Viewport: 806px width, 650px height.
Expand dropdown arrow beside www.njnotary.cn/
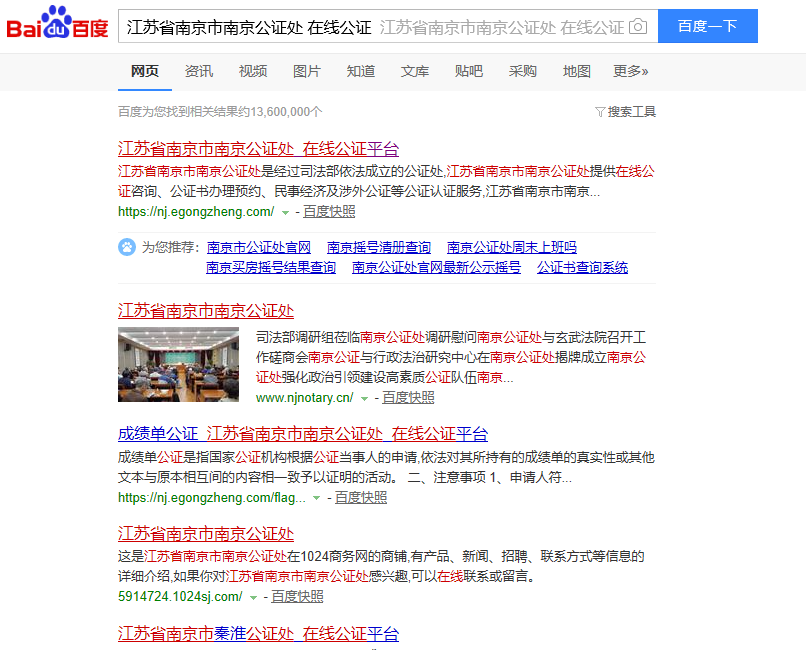pos(364,398)
